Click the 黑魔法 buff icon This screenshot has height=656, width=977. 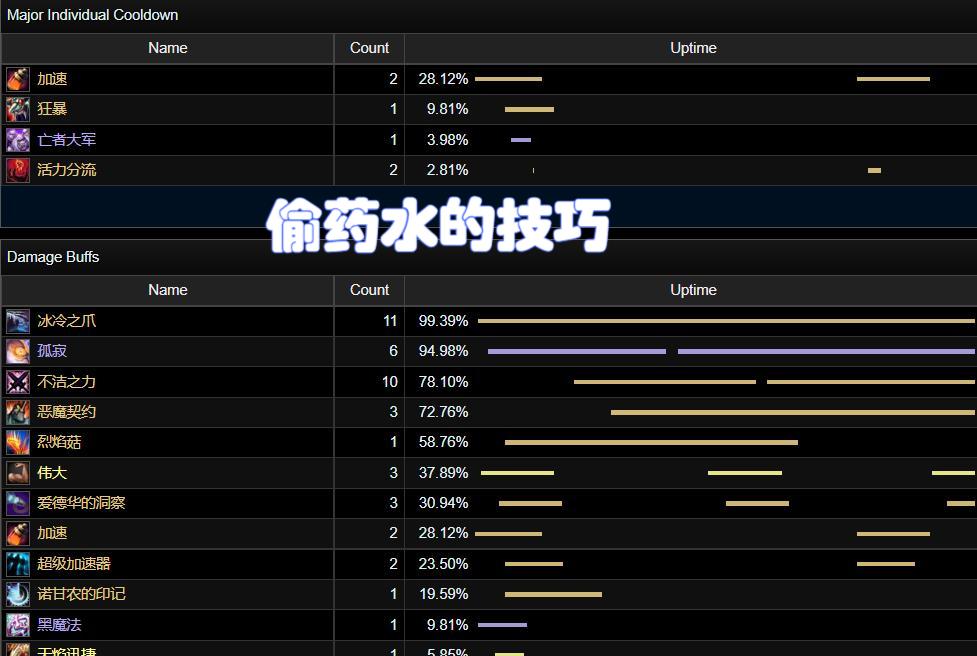(18, 625)
